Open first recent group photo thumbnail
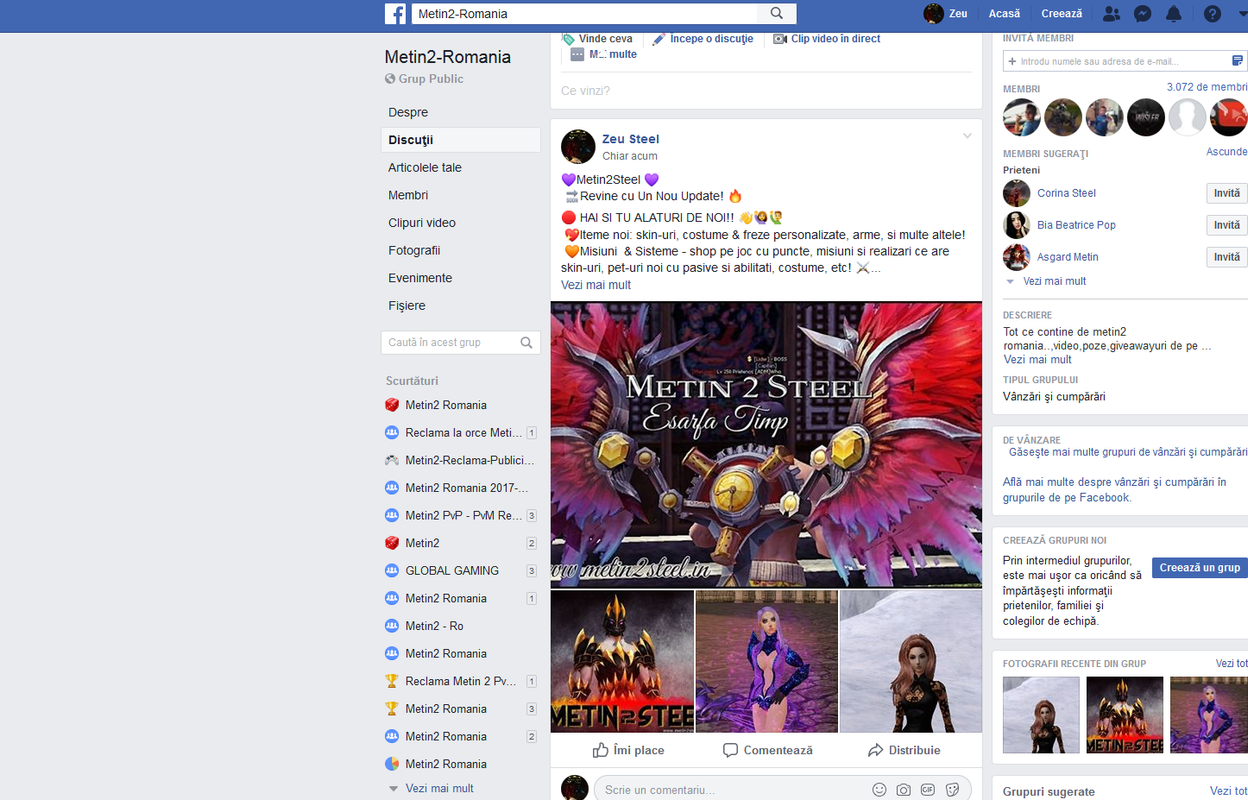Image resolution: width=1248 pixels, height=800 pixels. (x=1041, y=715)
